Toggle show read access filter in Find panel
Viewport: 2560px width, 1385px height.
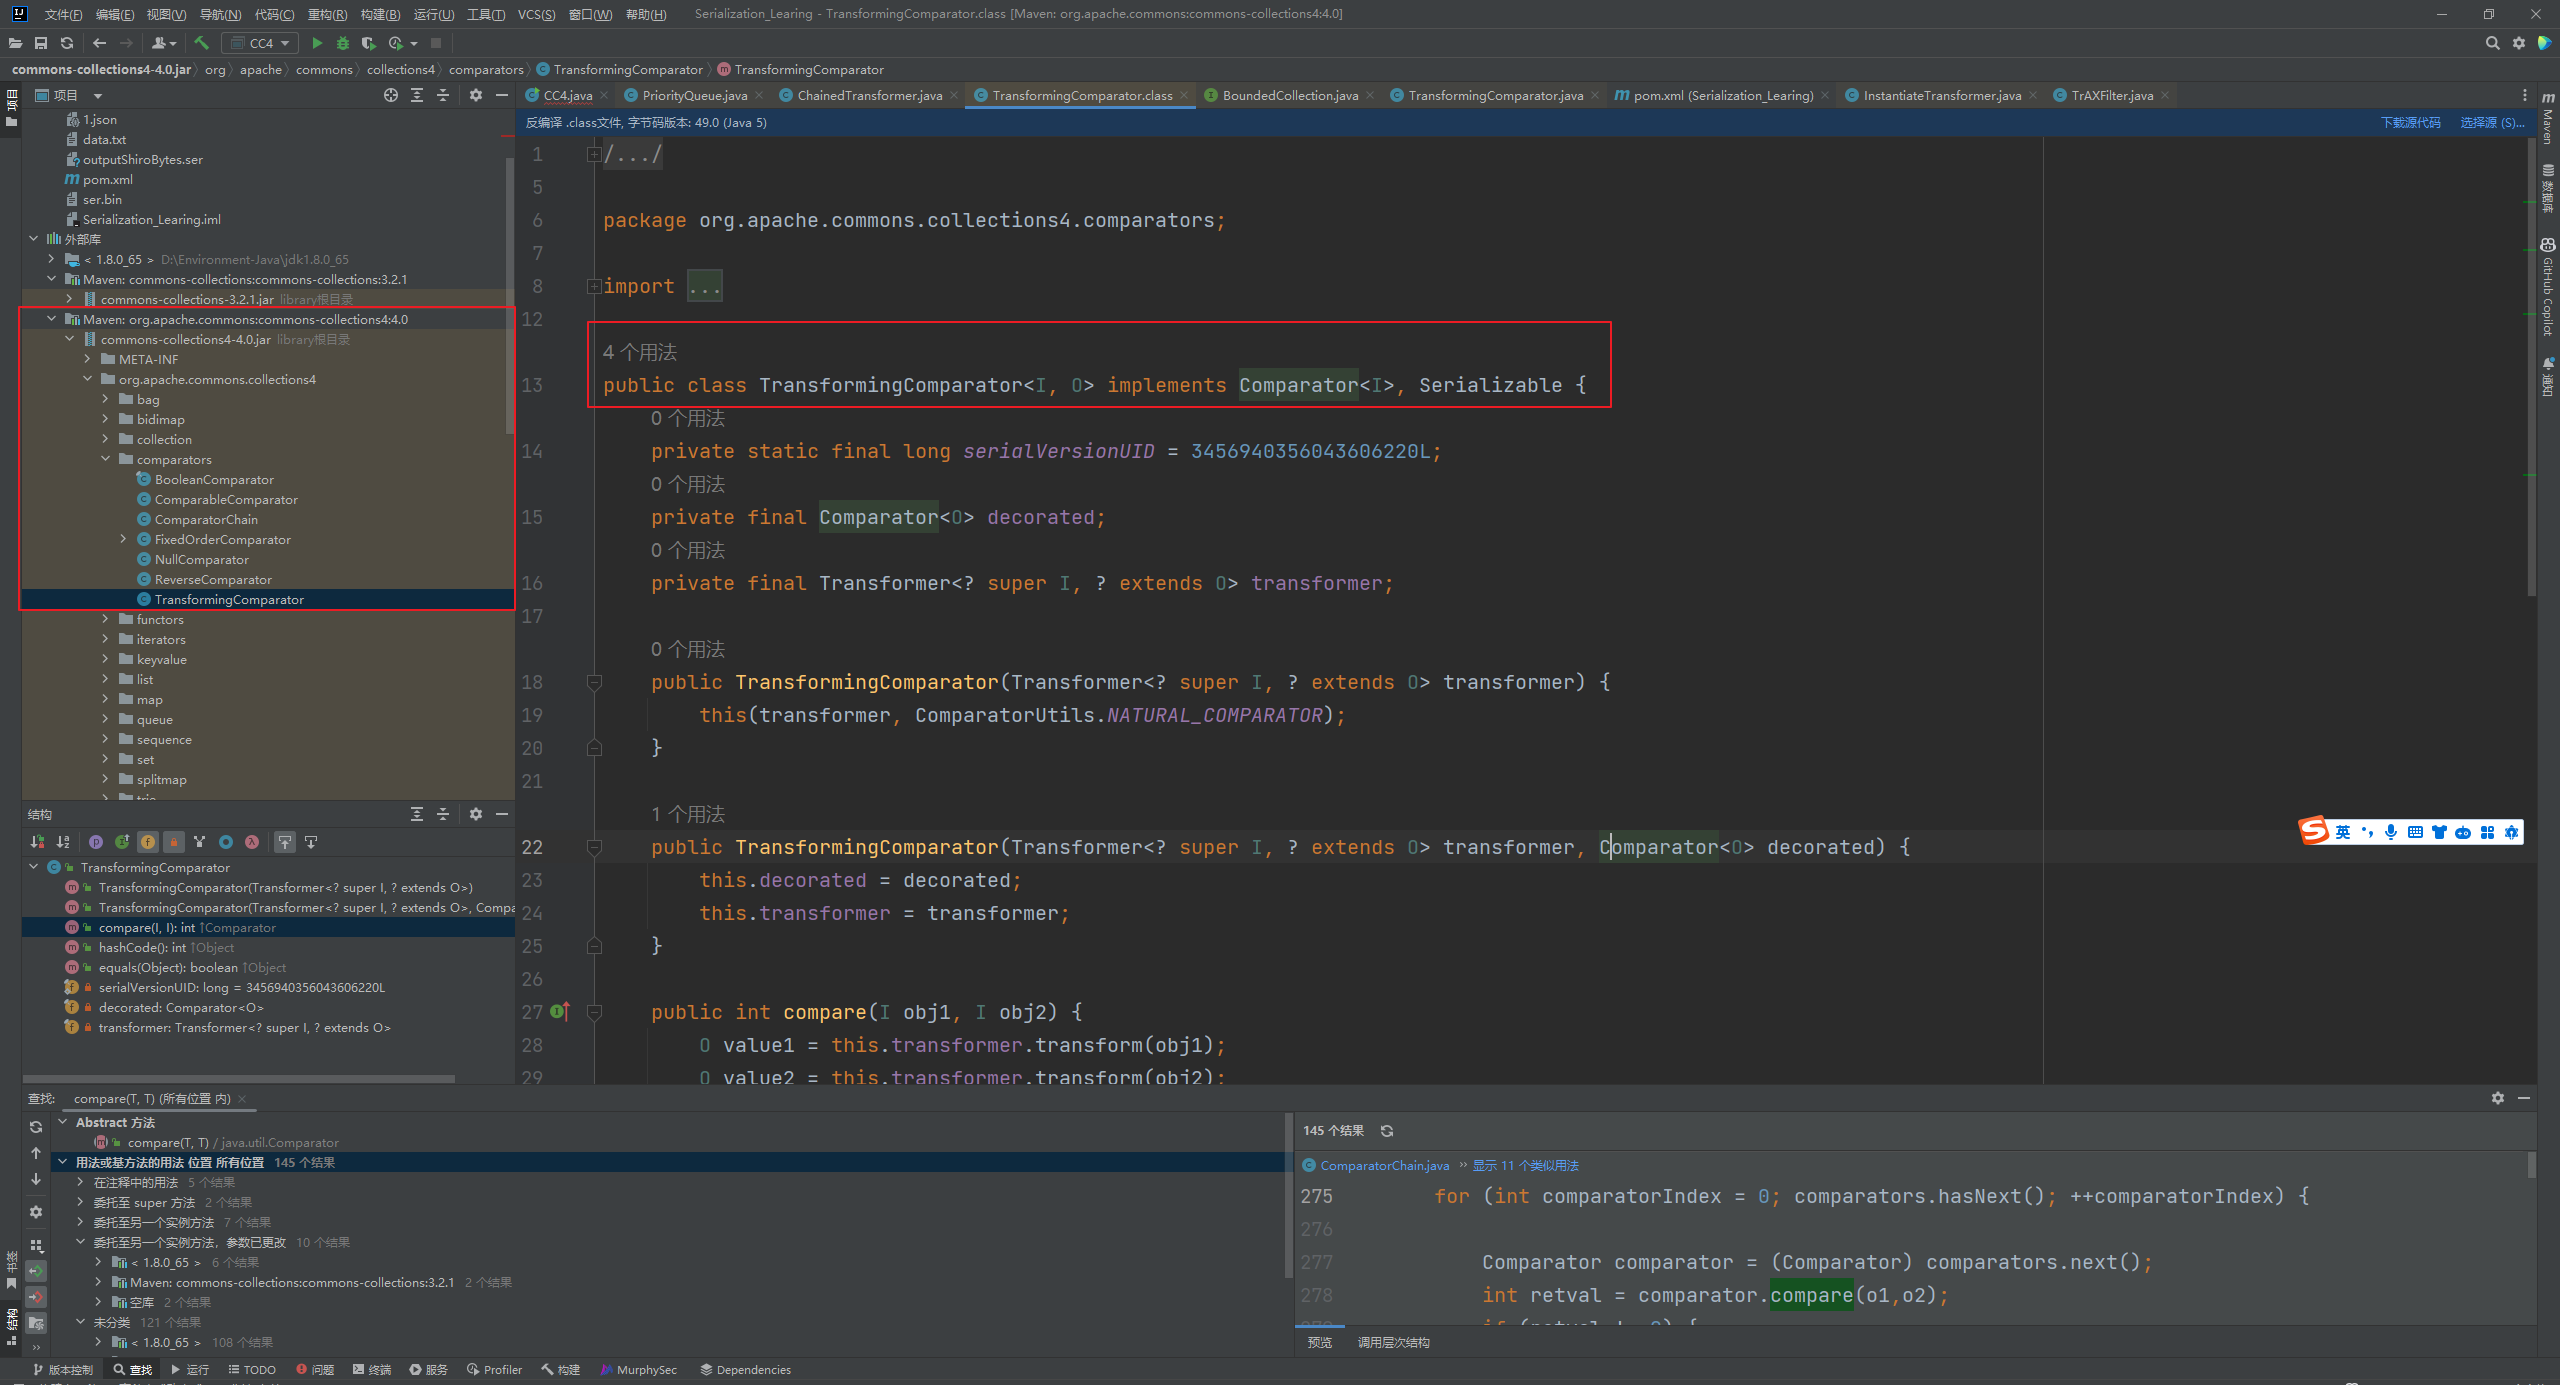coord(36,1271)
